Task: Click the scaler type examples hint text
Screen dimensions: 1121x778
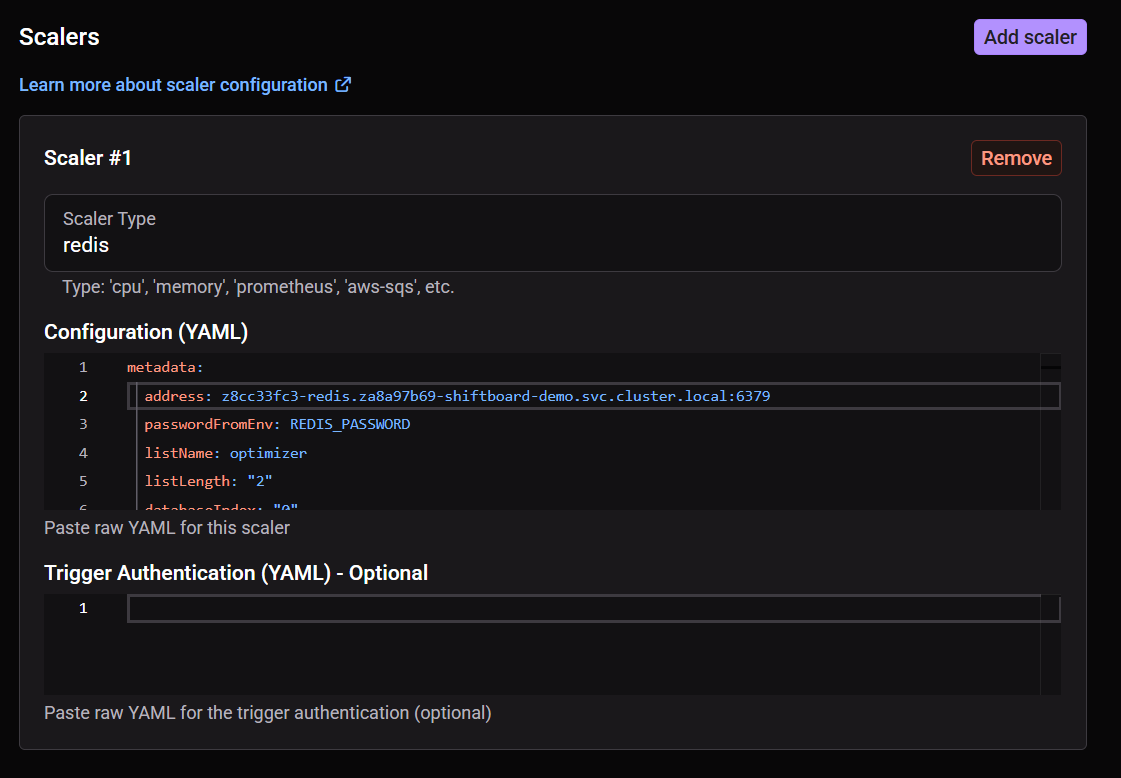Action: click(258, 287)
